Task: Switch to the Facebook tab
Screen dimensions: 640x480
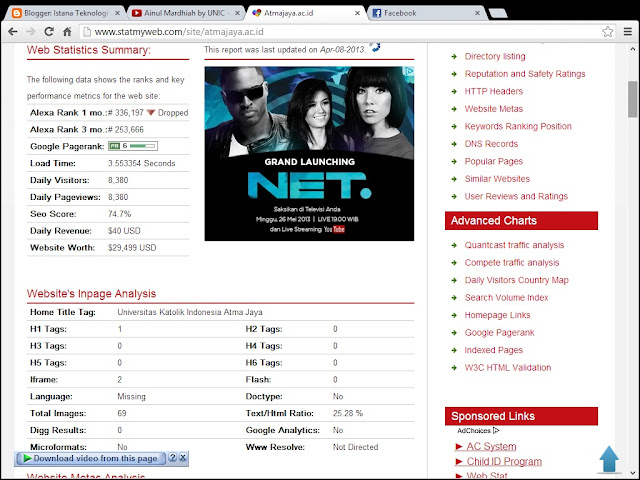Action: [x=425, y=13]
